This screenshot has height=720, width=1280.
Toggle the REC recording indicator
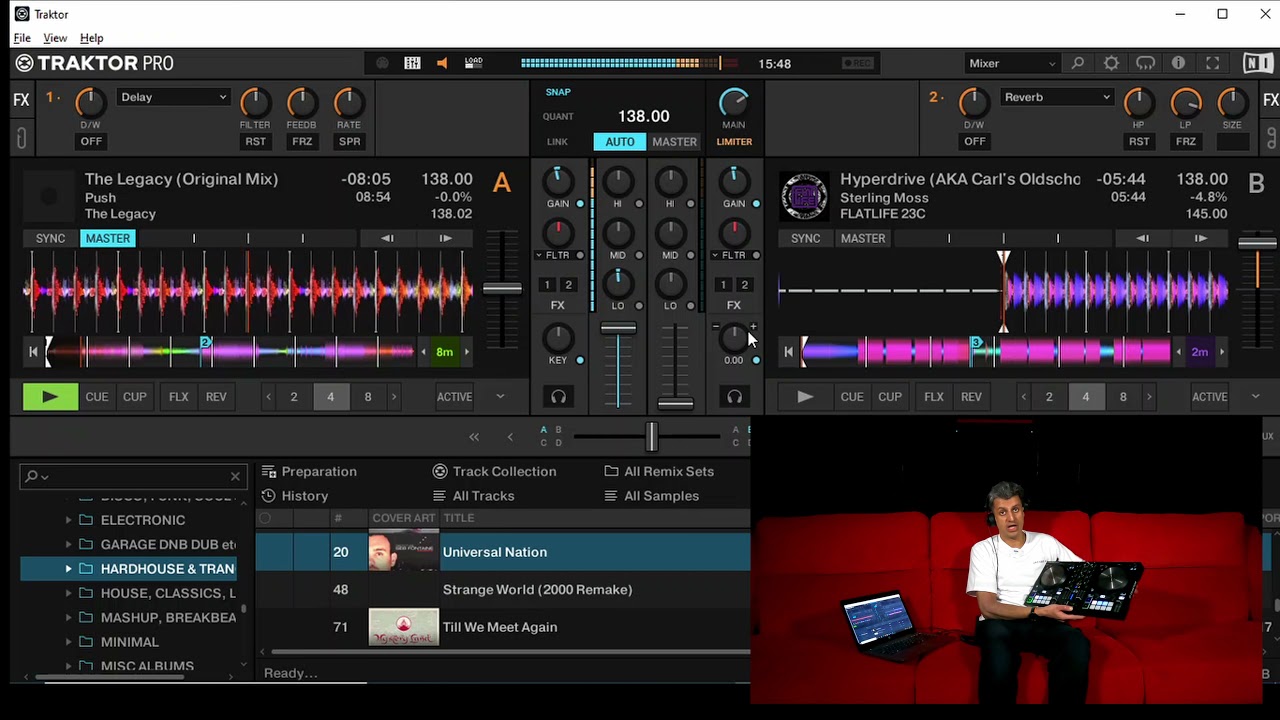pyautogui.click(x=857, y=63)
